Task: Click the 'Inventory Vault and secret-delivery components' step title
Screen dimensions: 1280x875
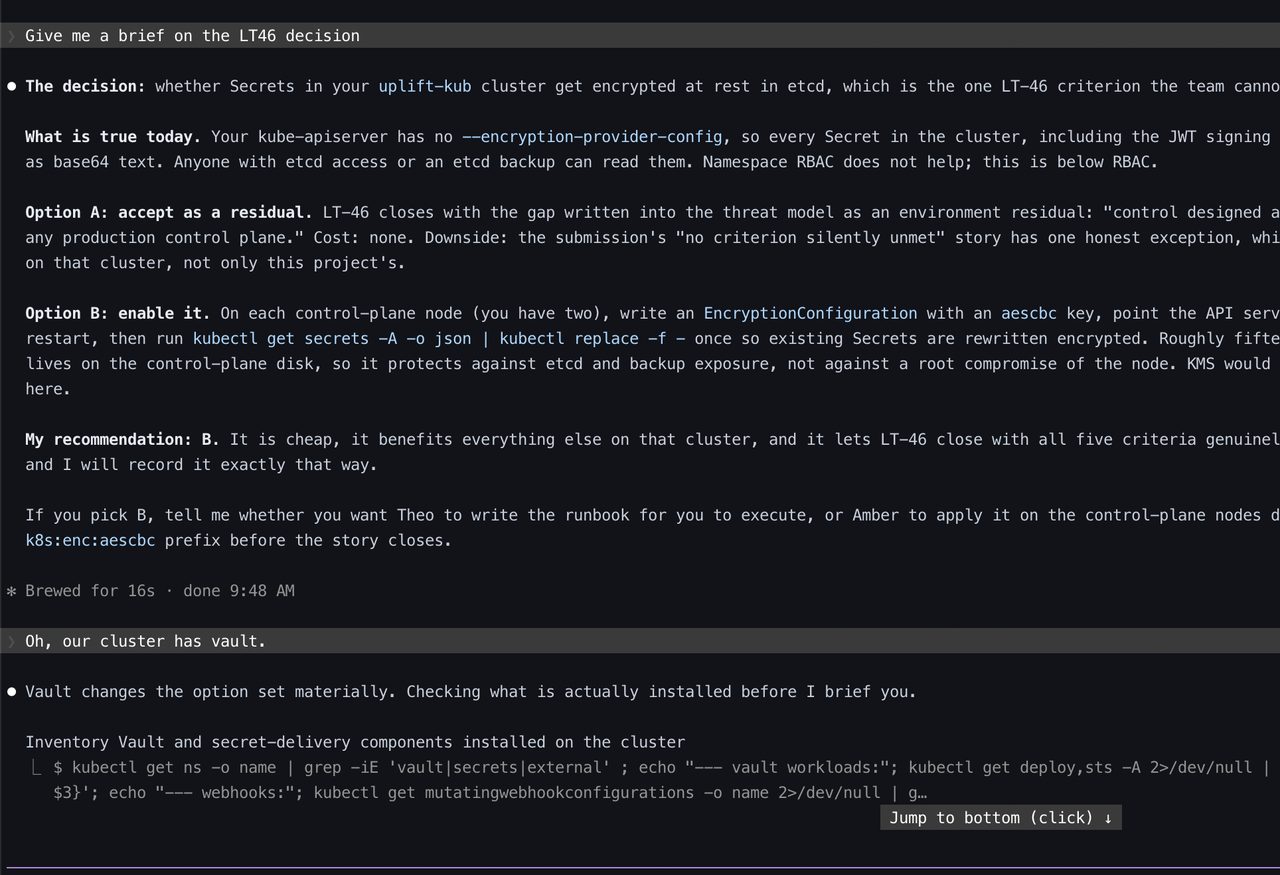Action: click(x=355, y=742)
